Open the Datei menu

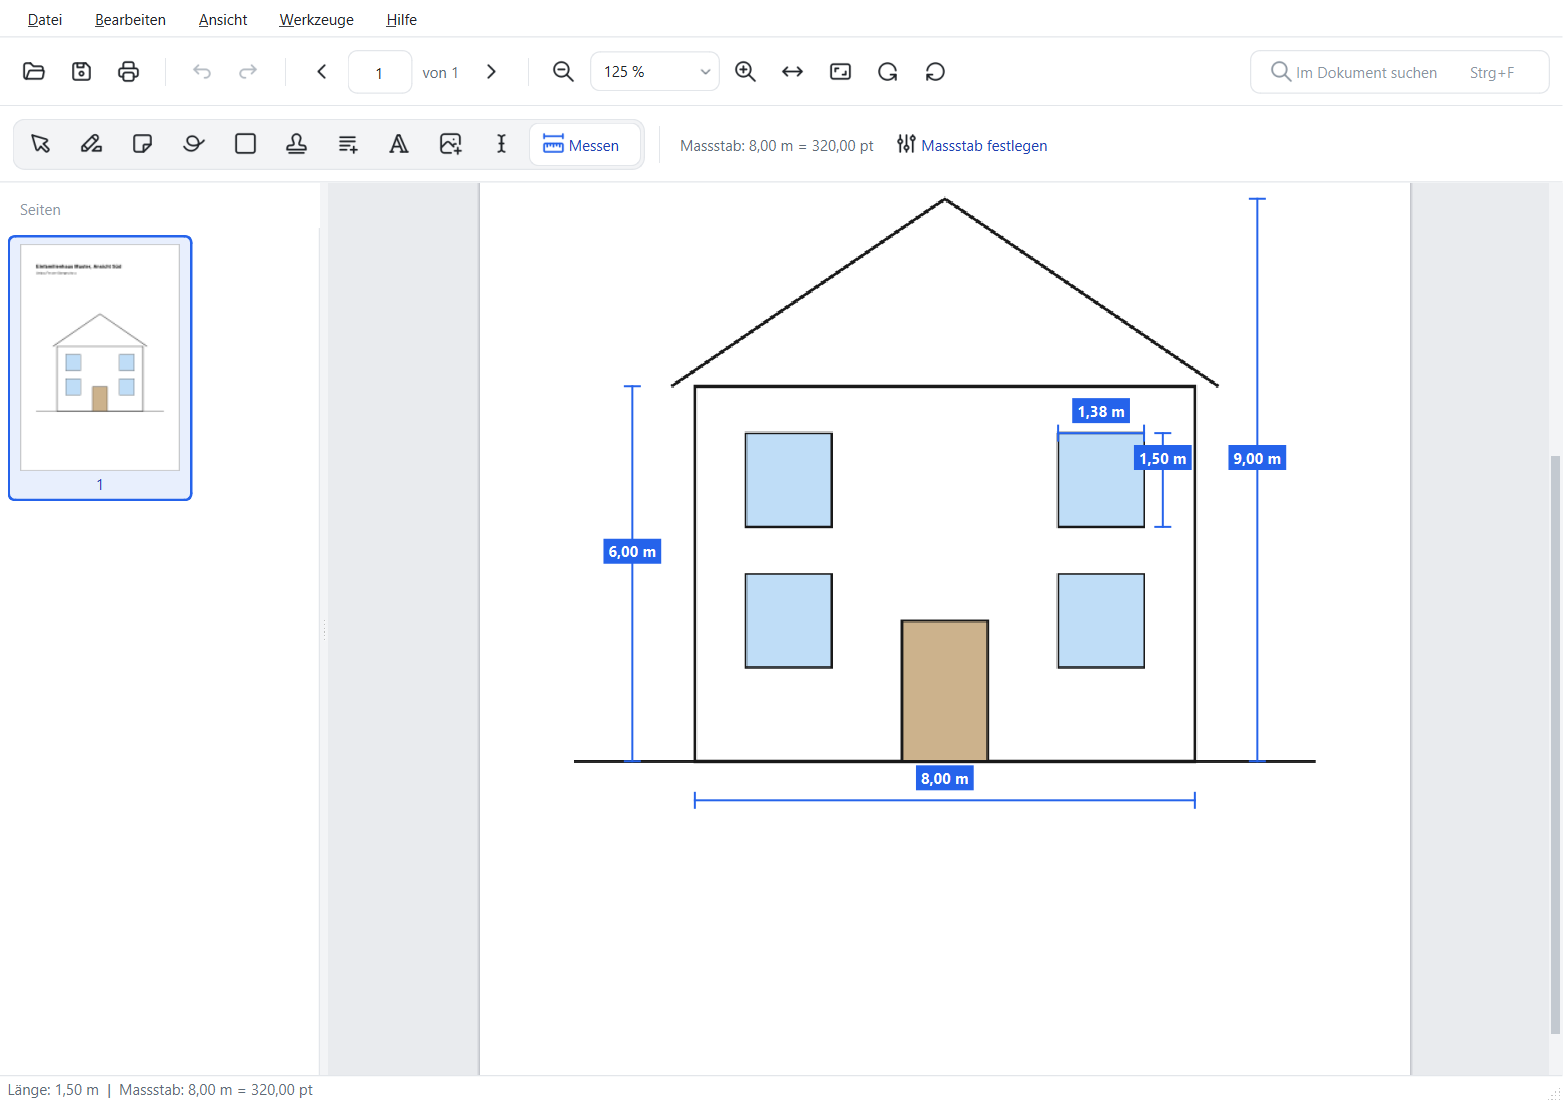(x=45, y=20)
